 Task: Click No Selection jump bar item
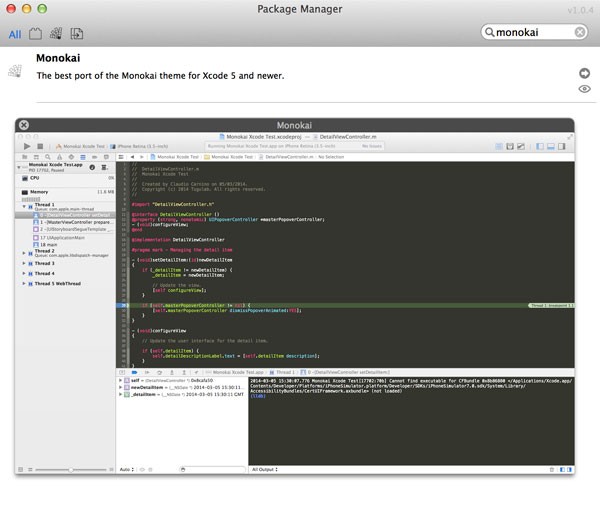coord(331,157)
